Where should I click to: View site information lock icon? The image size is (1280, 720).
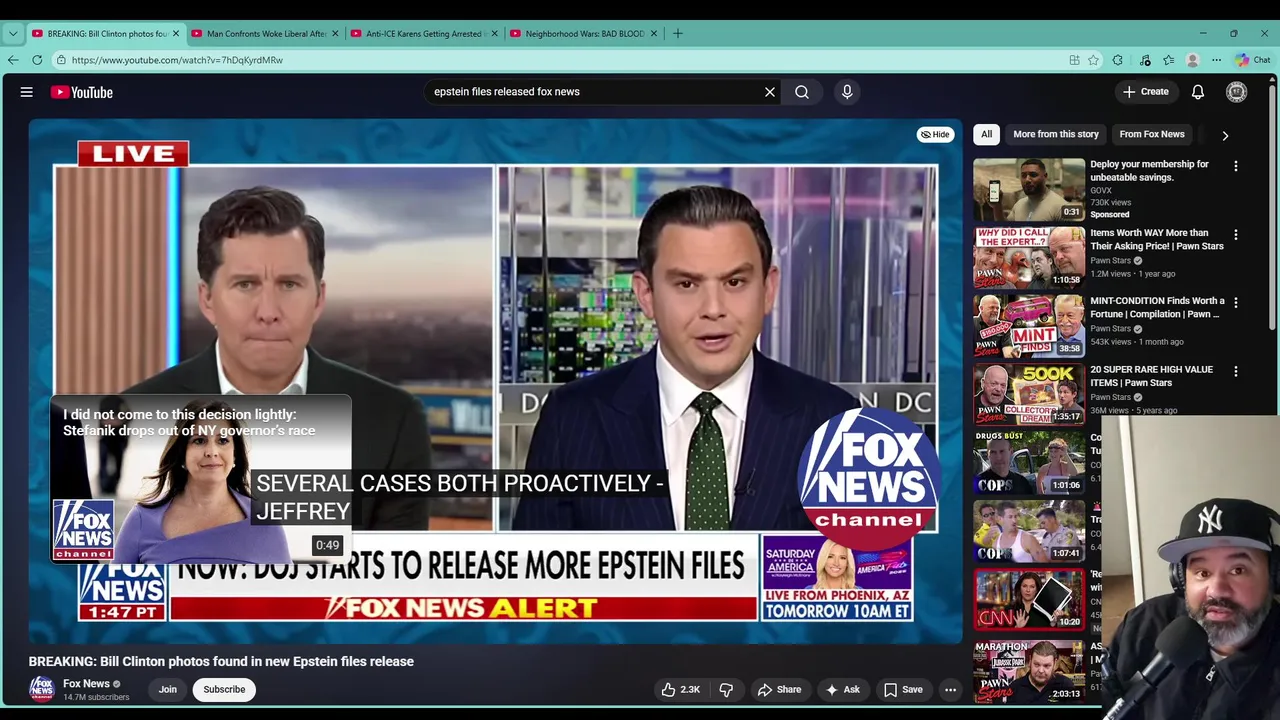pos(60,60)
